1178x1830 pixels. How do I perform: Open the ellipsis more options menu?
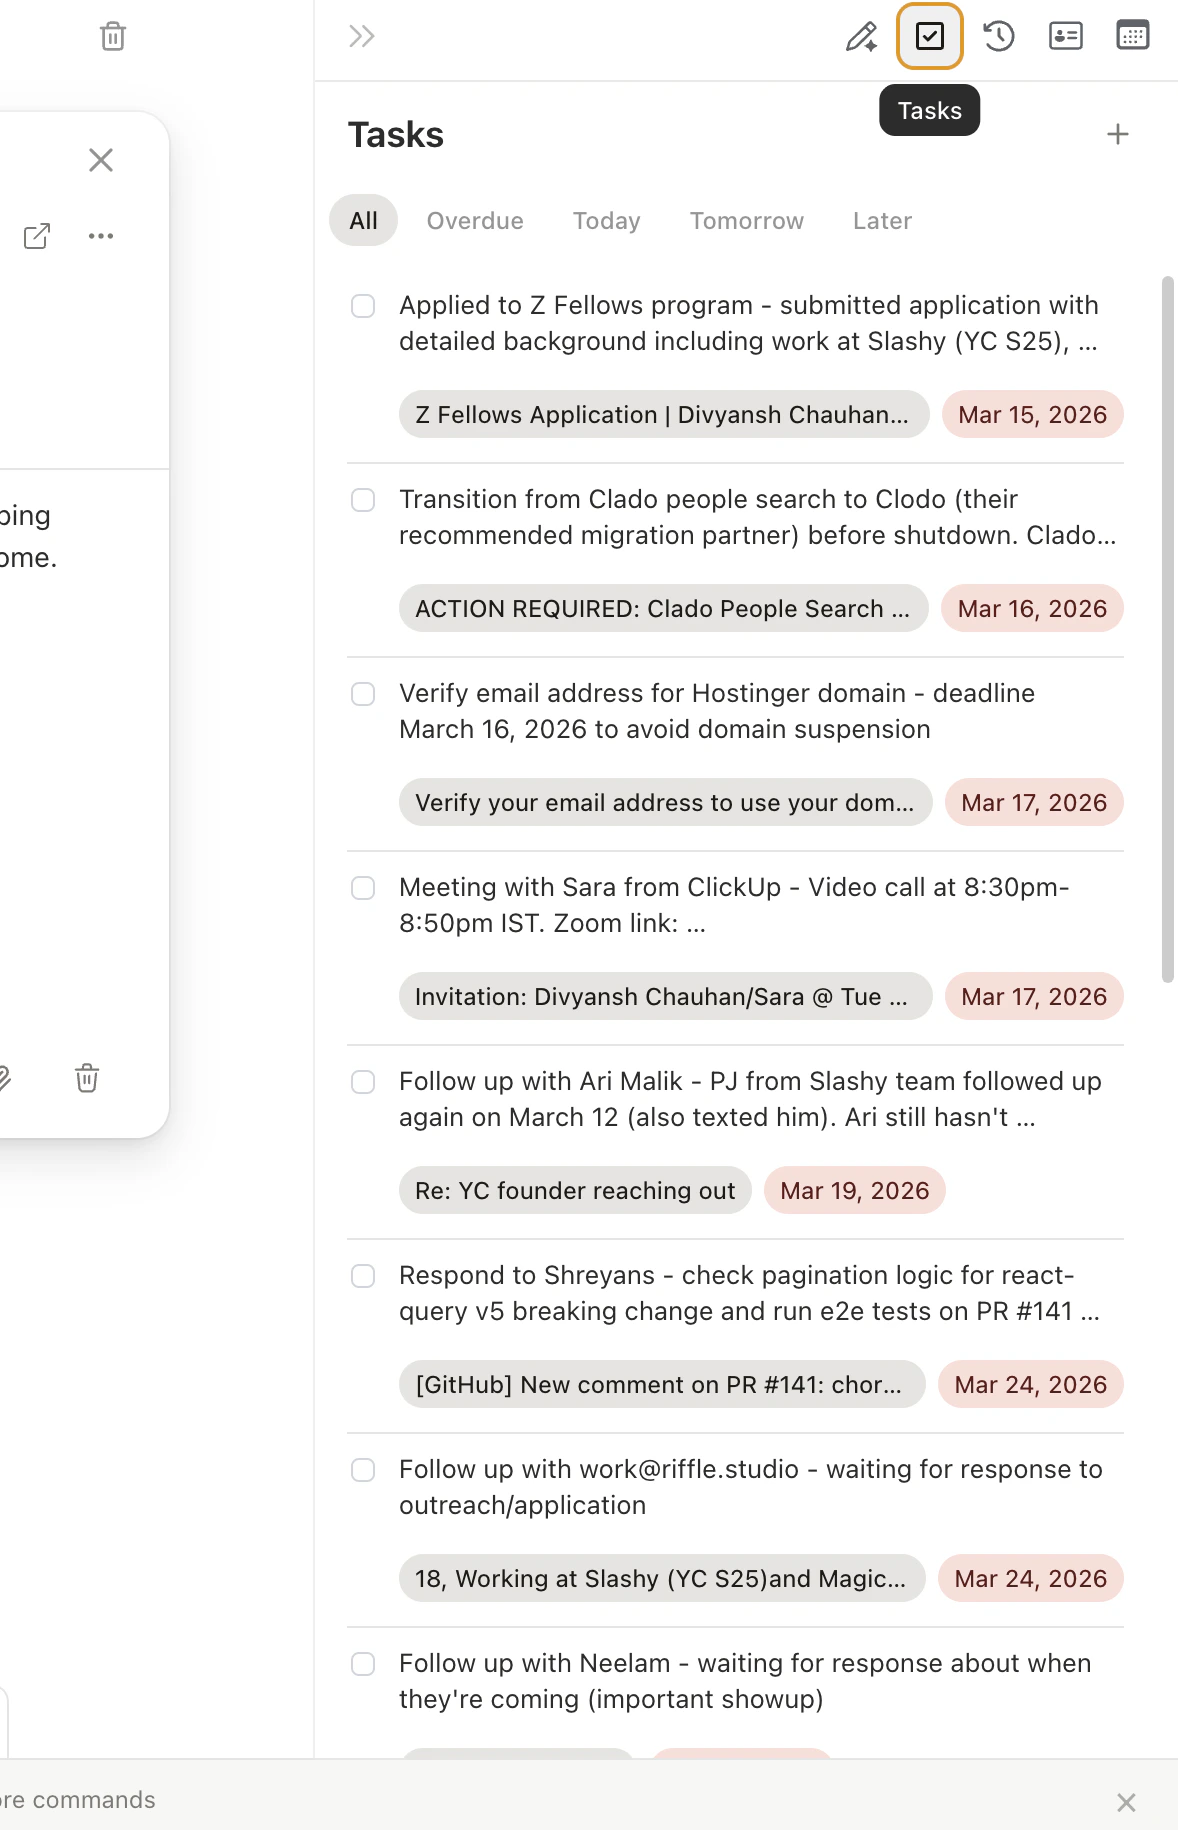[x=100, y=236]
